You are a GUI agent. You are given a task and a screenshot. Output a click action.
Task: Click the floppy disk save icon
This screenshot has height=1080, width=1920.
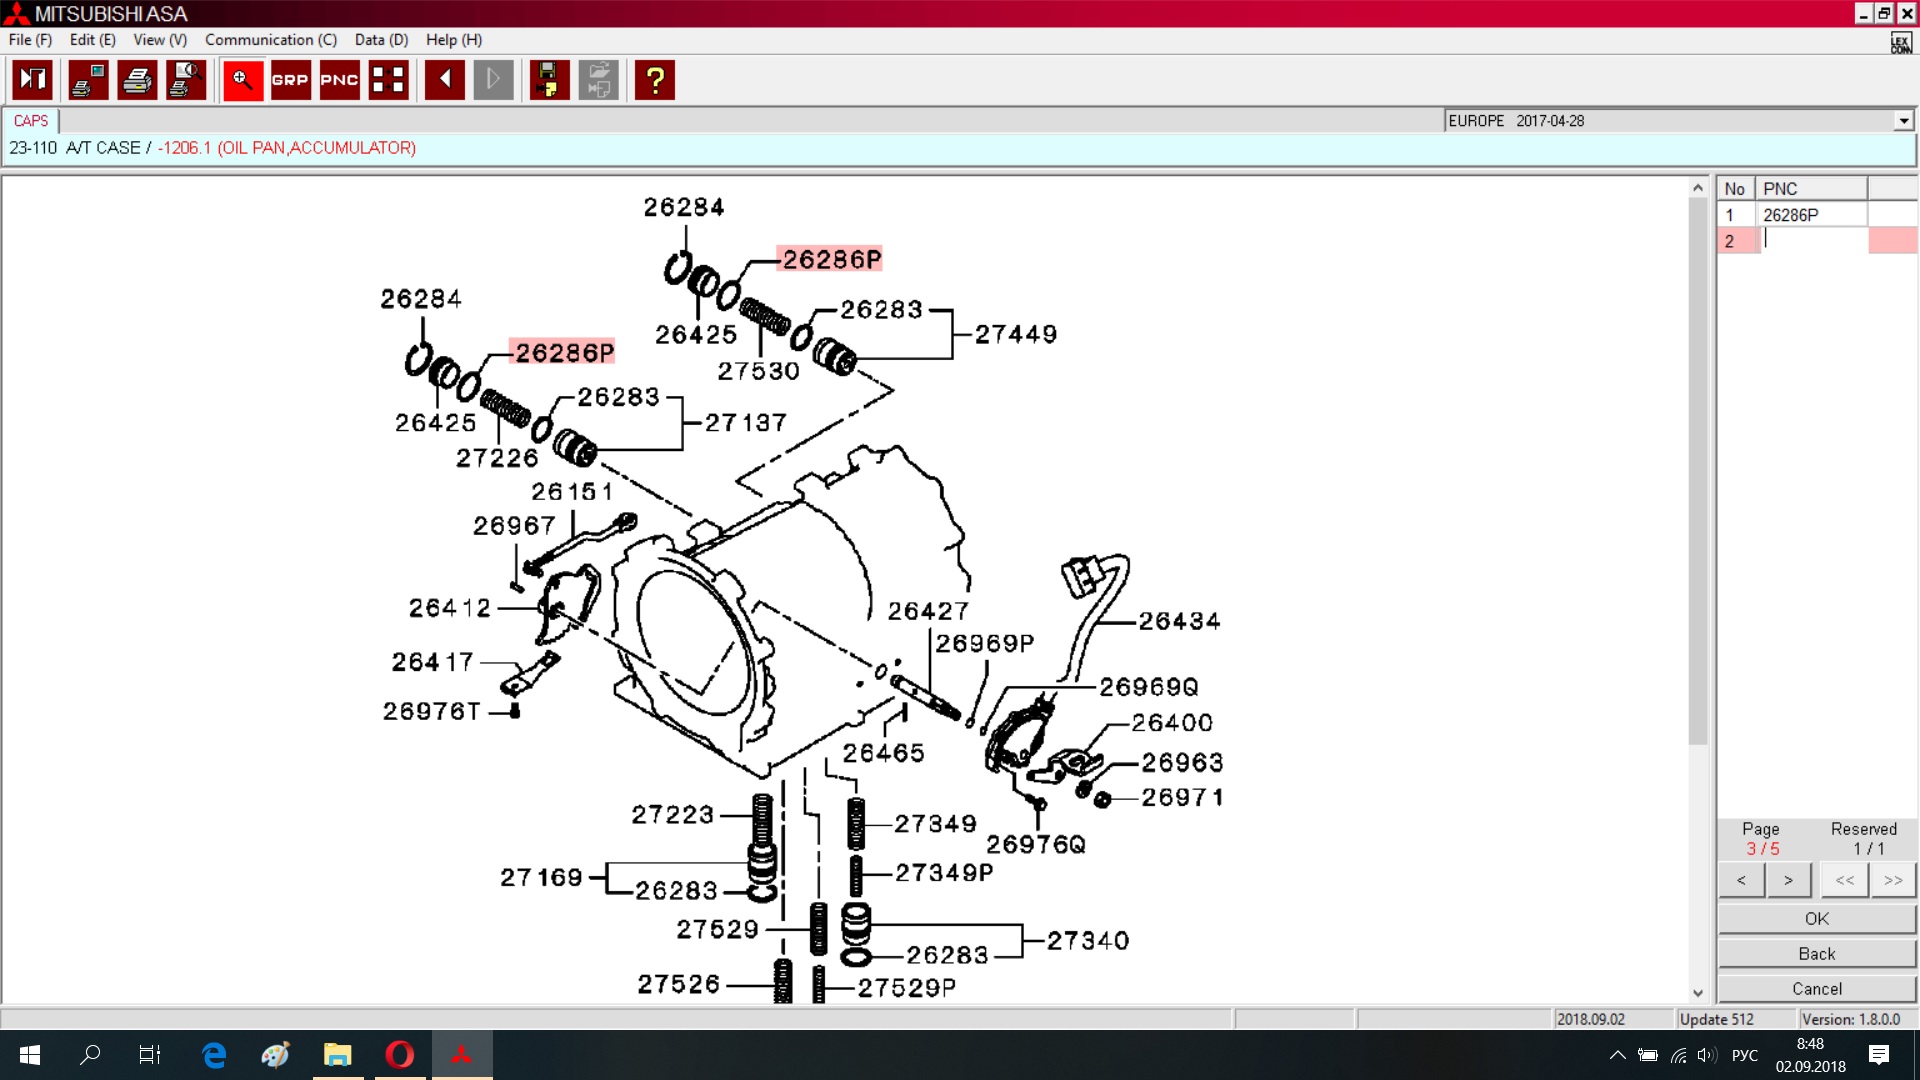point(548,80)
